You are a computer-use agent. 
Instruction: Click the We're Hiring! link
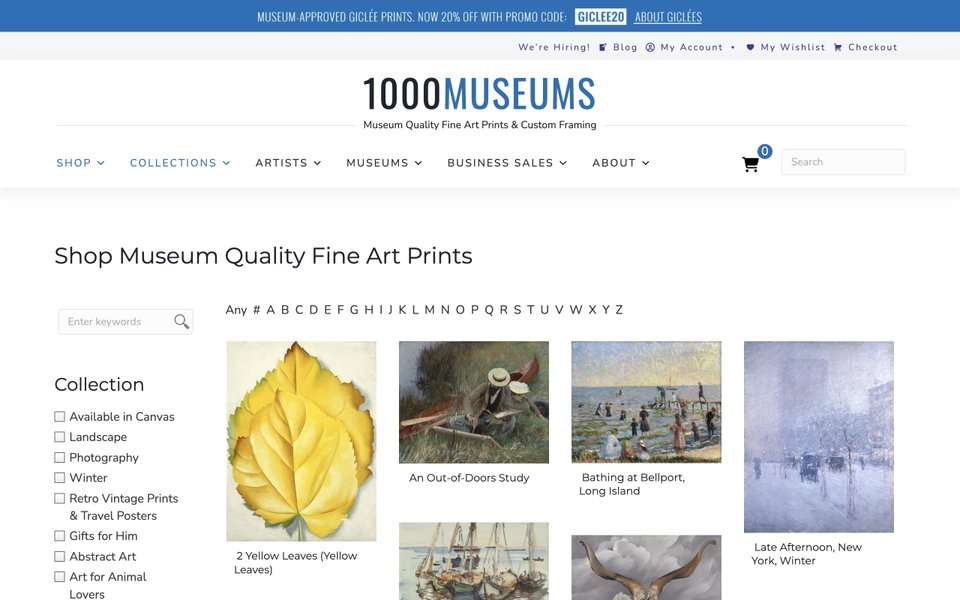(x=554, y=47)
